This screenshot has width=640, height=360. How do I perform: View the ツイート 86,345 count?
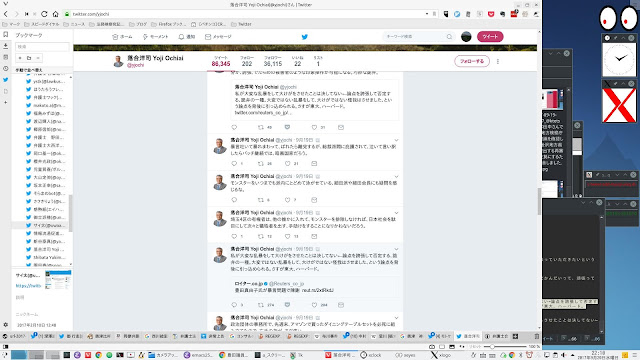(x=221, y=61)
